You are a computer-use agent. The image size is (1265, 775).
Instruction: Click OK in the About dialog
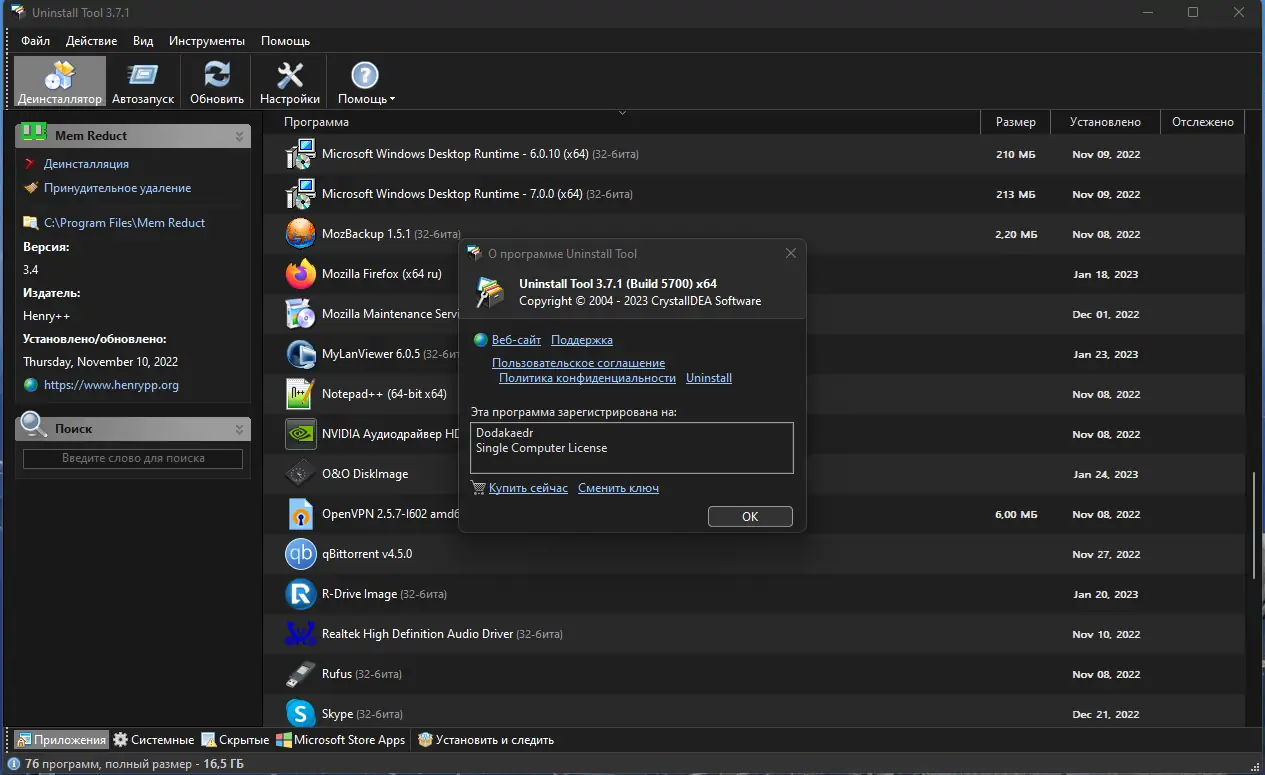click(750, 517)
